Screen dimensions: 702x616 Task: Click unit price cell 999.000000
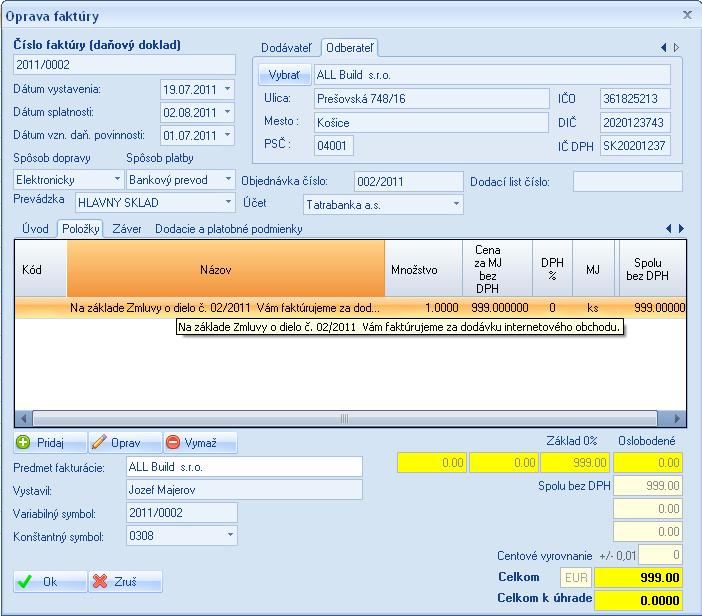coord(497,308)
